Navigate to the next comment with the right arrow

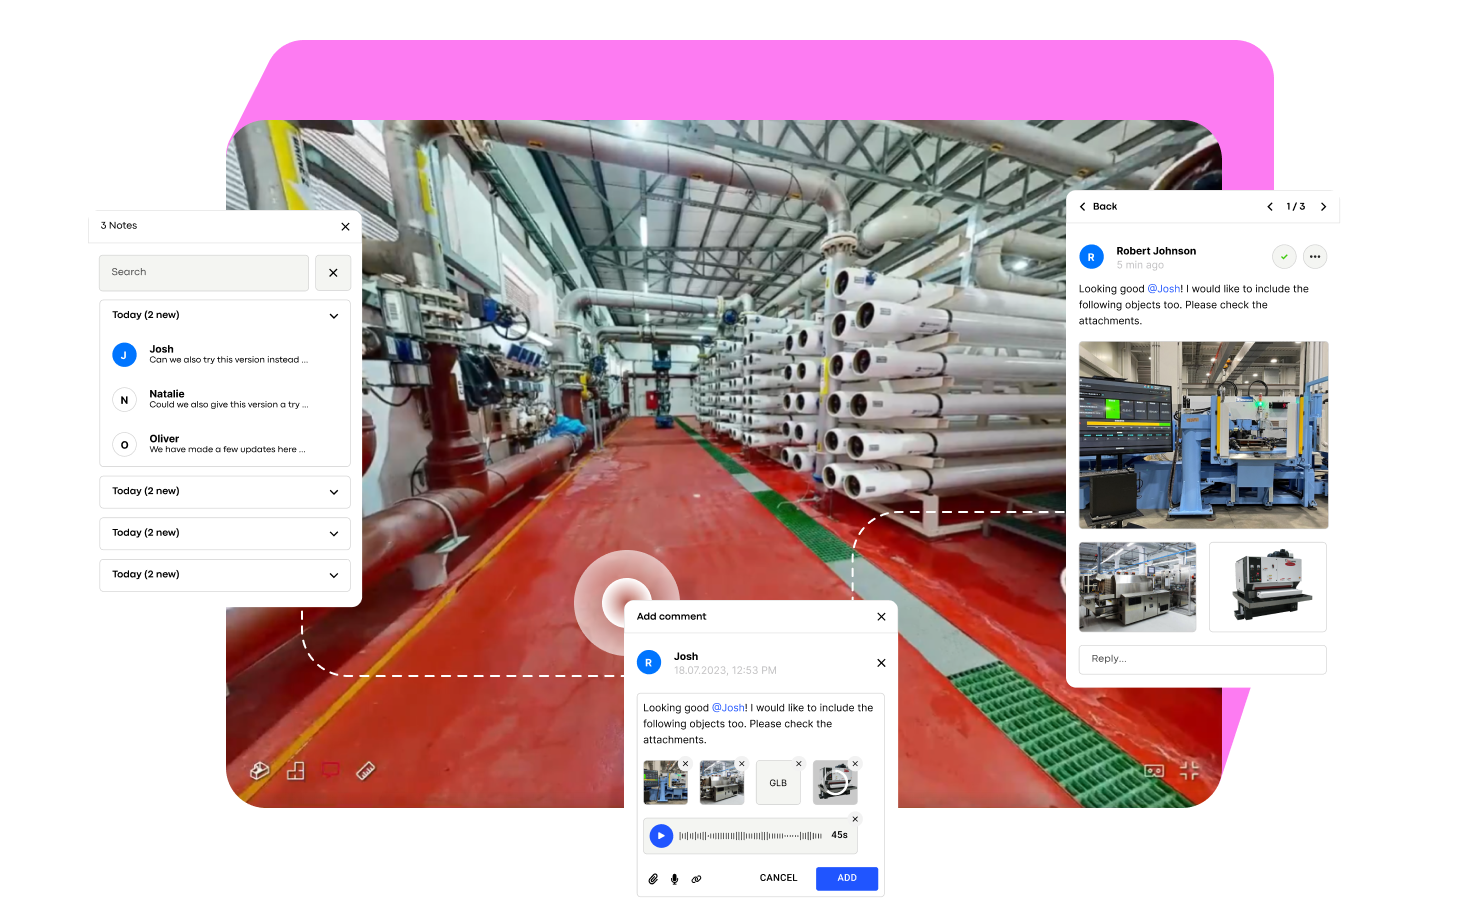[x=1323, y=206]
